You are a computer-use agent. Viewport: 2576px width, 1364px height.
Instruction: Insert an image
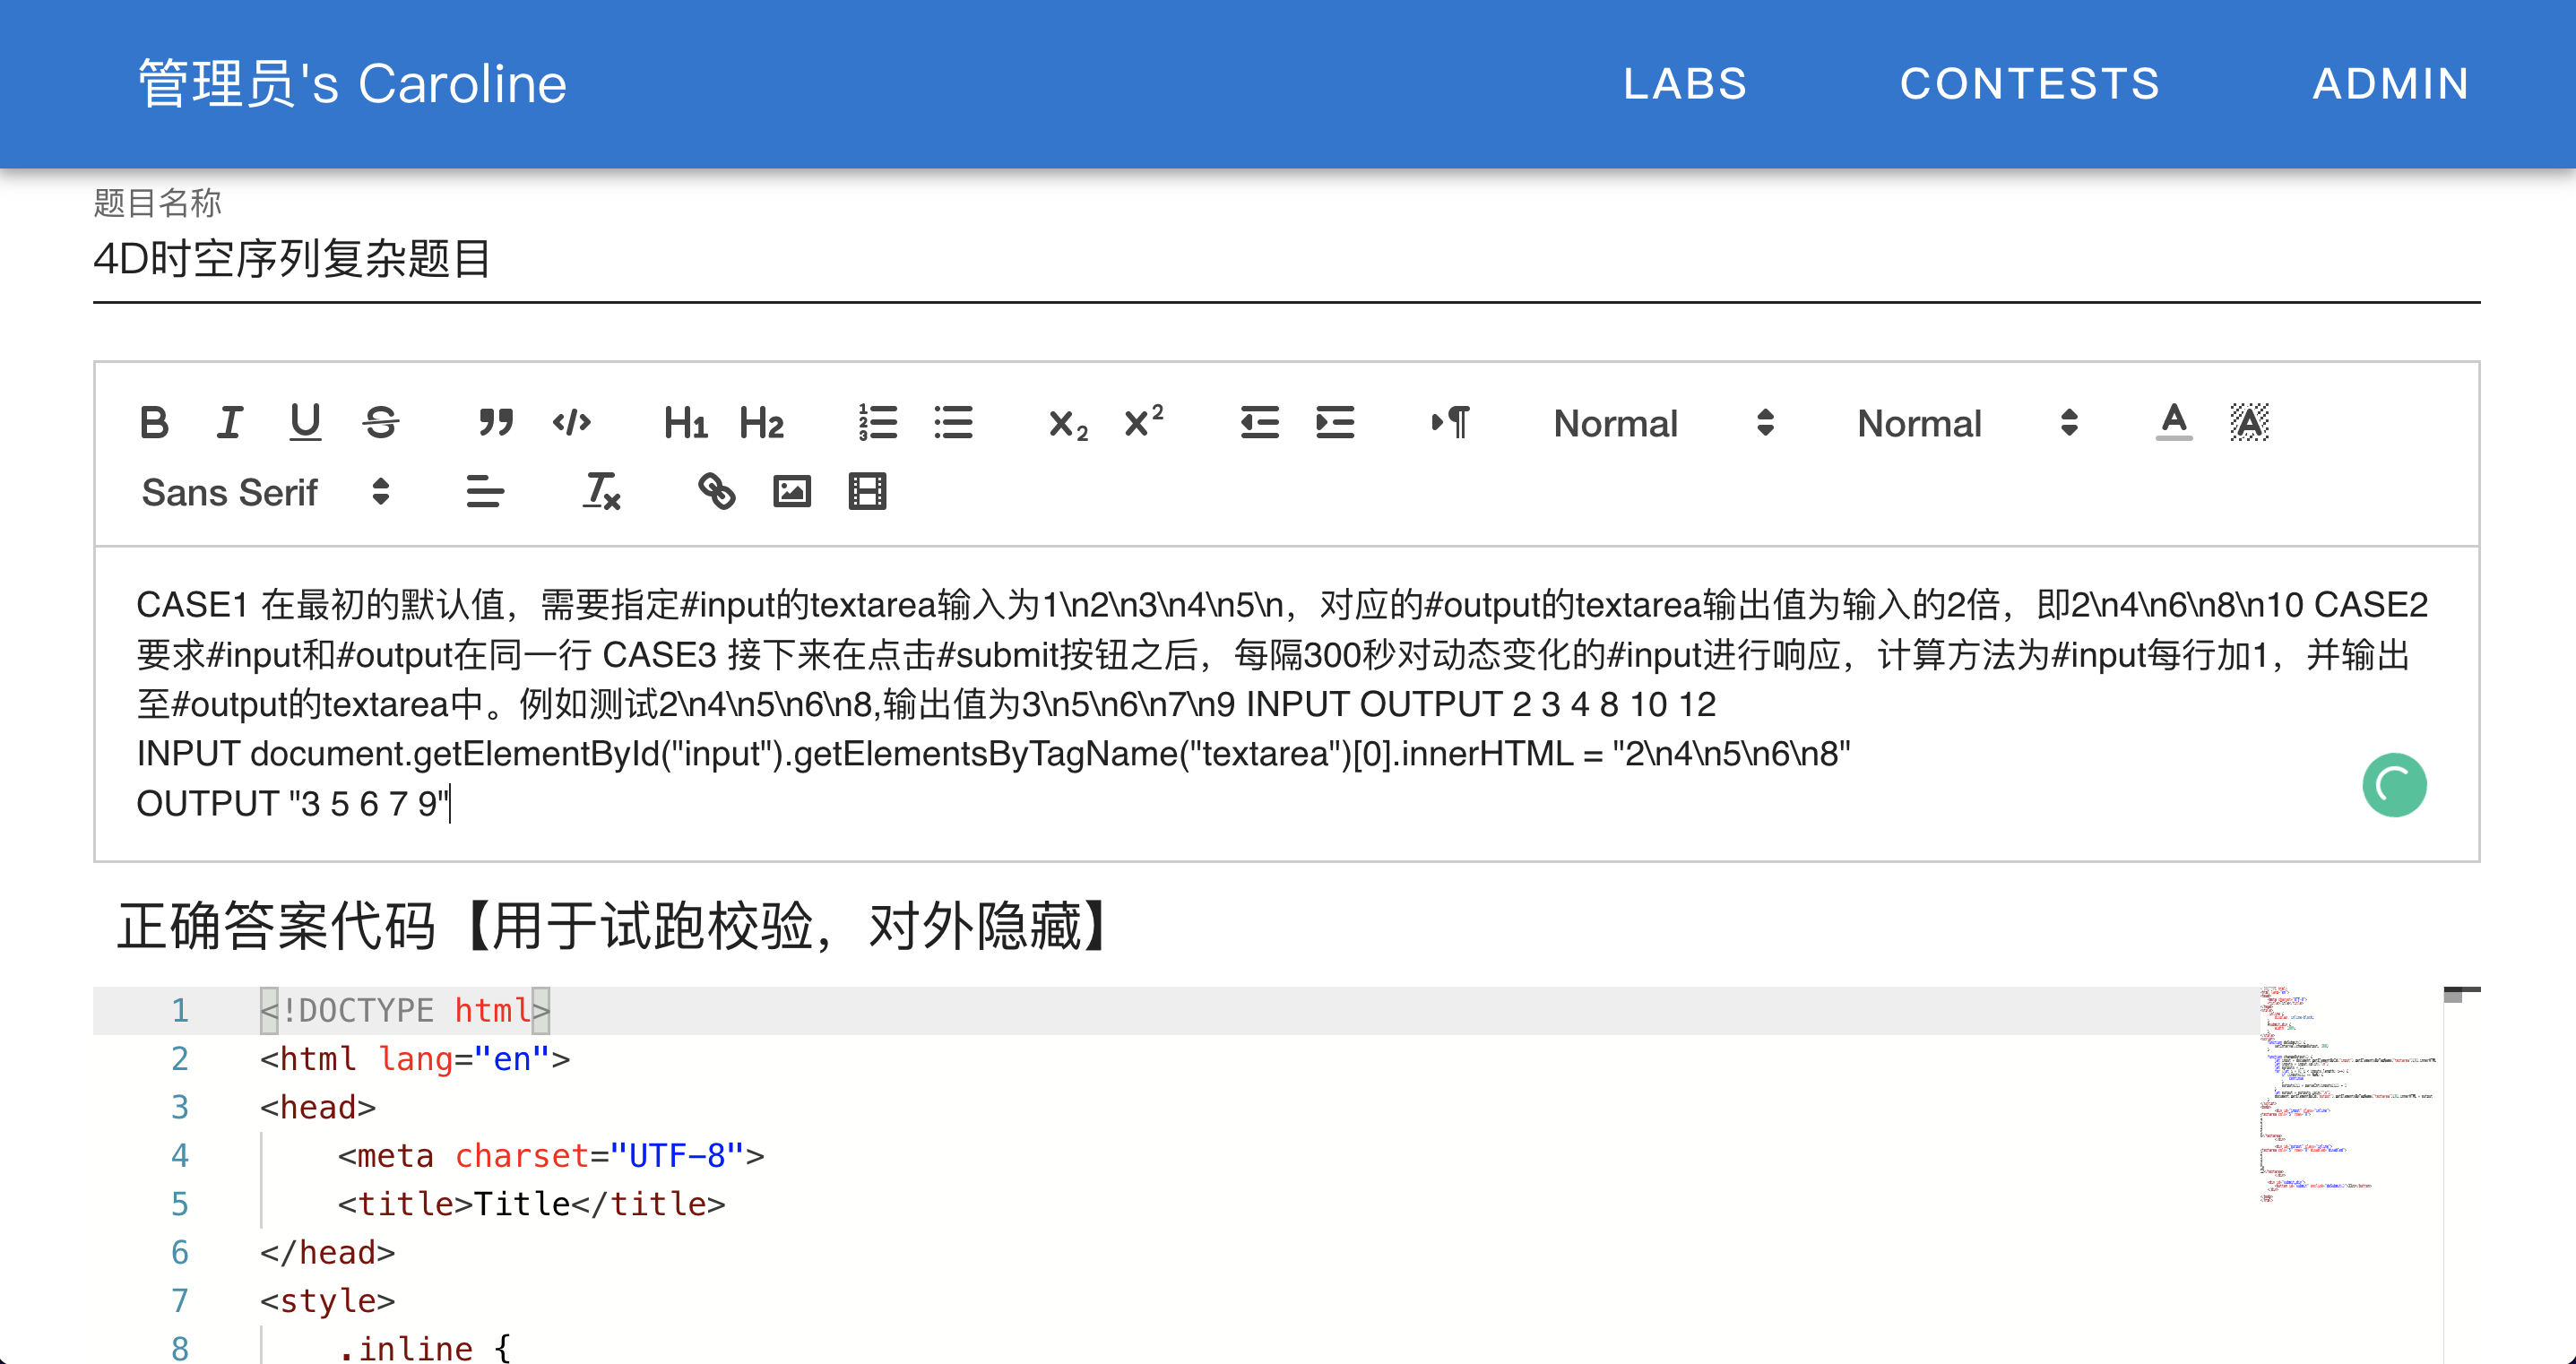coord(792,492)
